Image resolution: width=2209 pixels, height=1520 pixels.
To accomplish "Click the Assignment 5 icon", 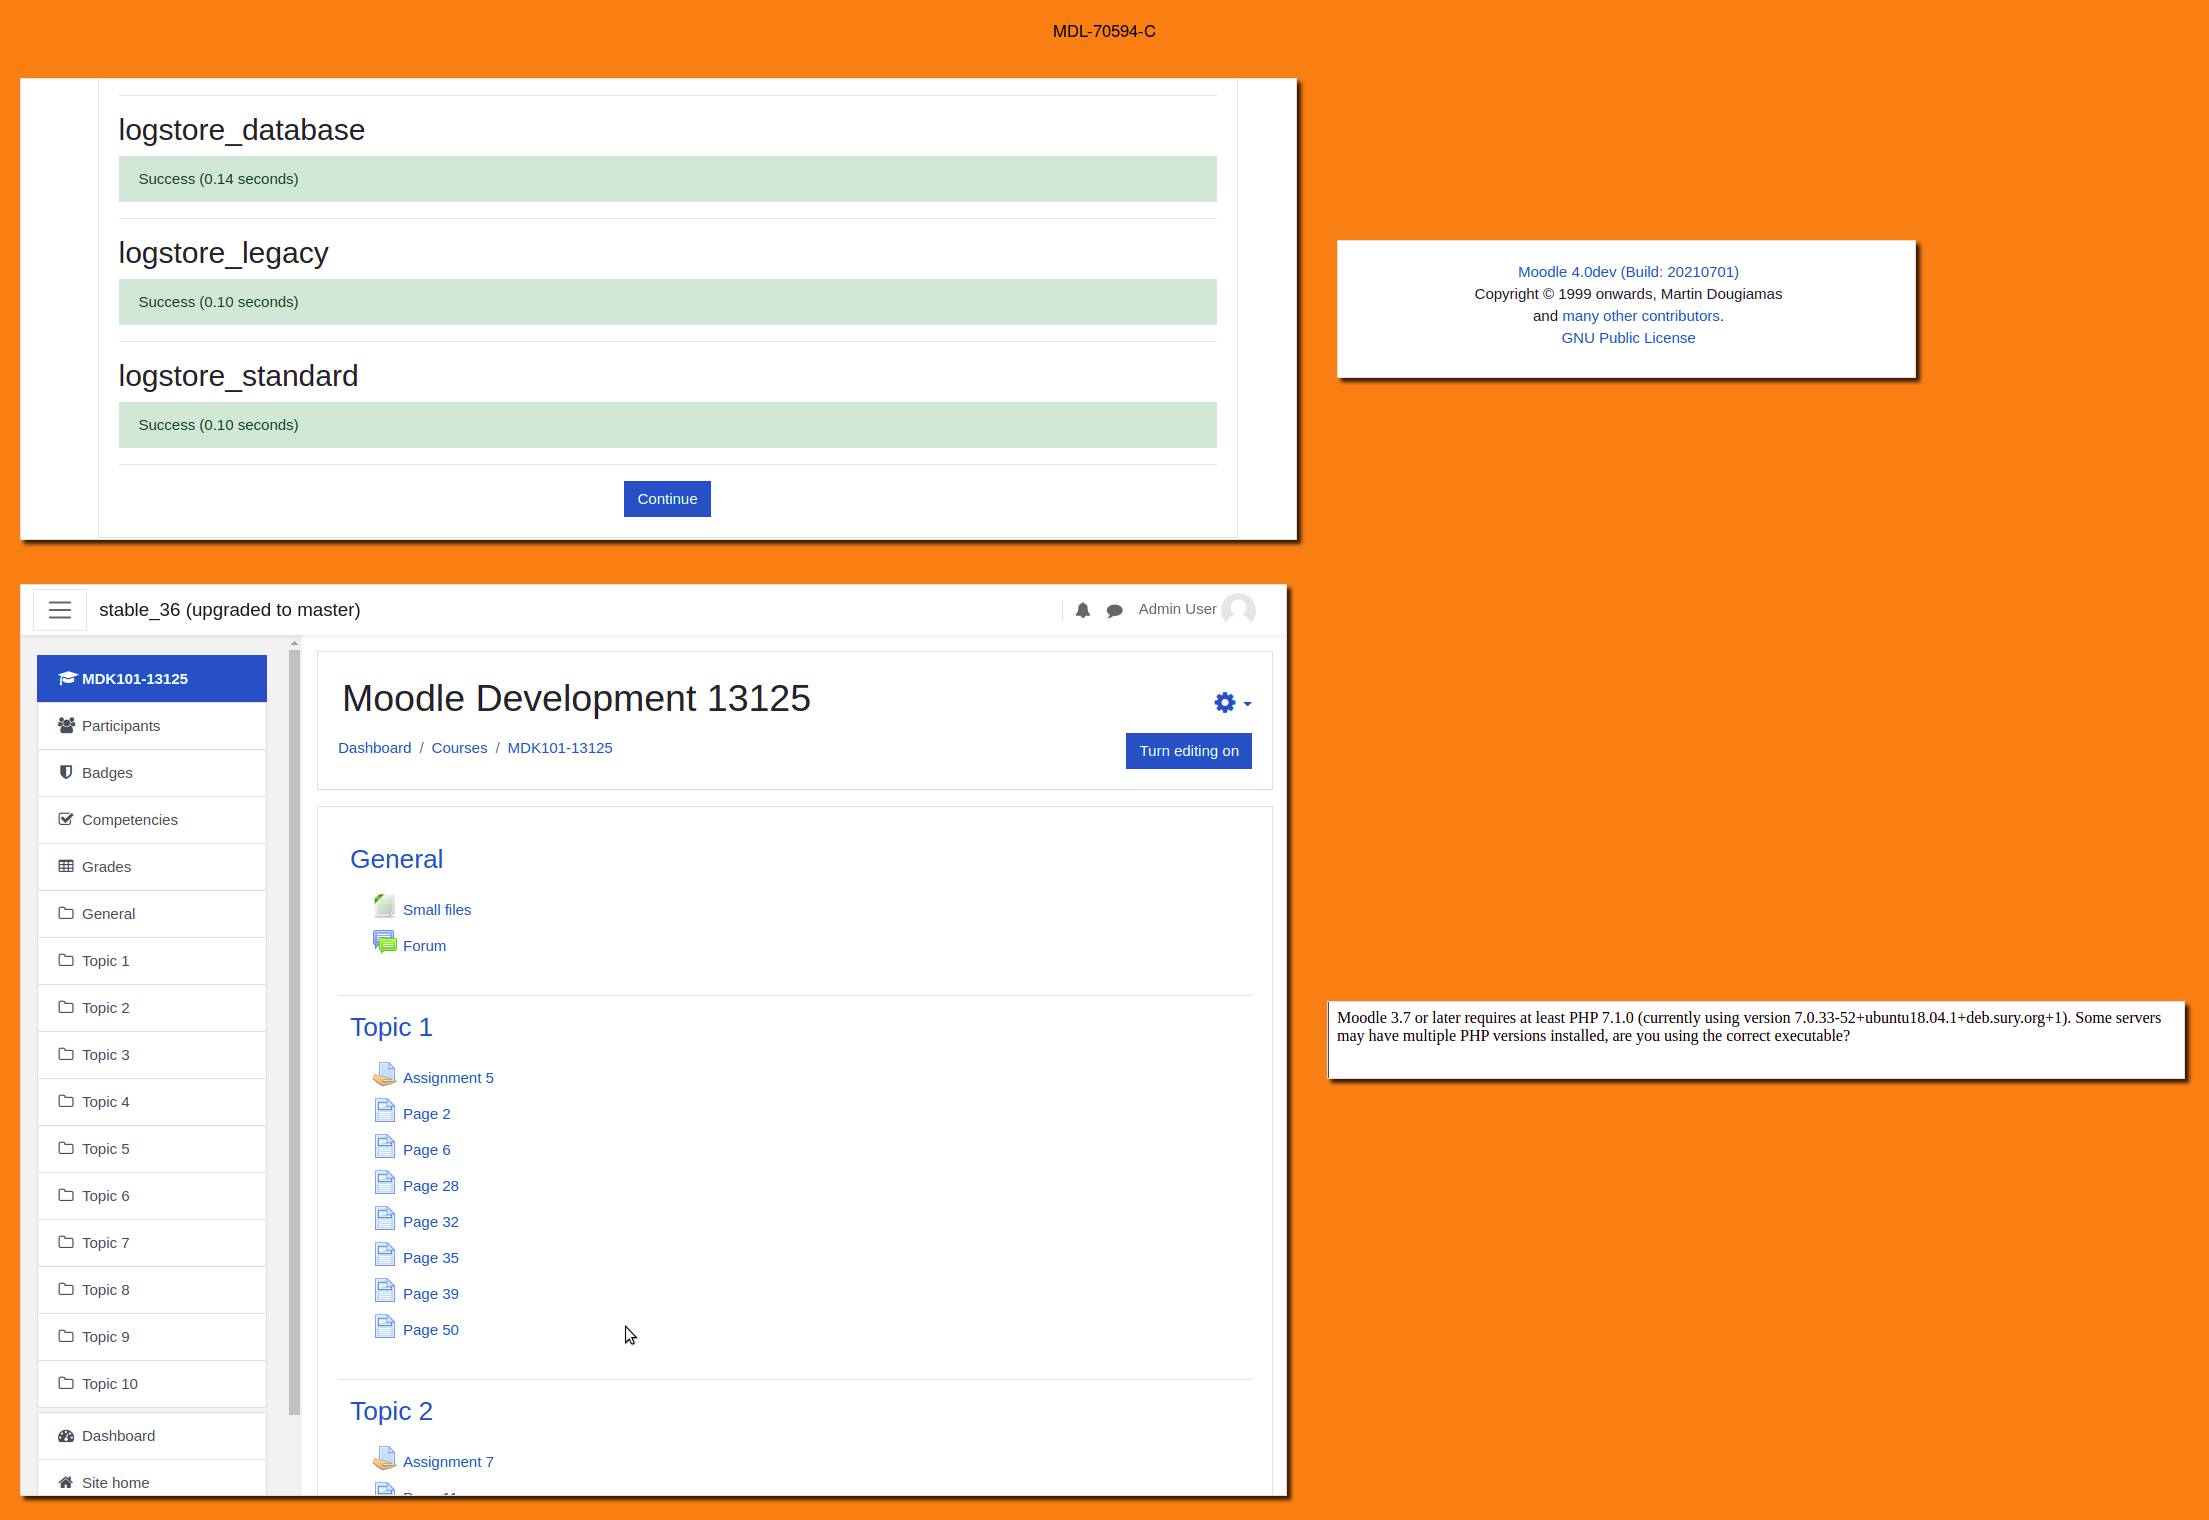I will coord(385,1075).
